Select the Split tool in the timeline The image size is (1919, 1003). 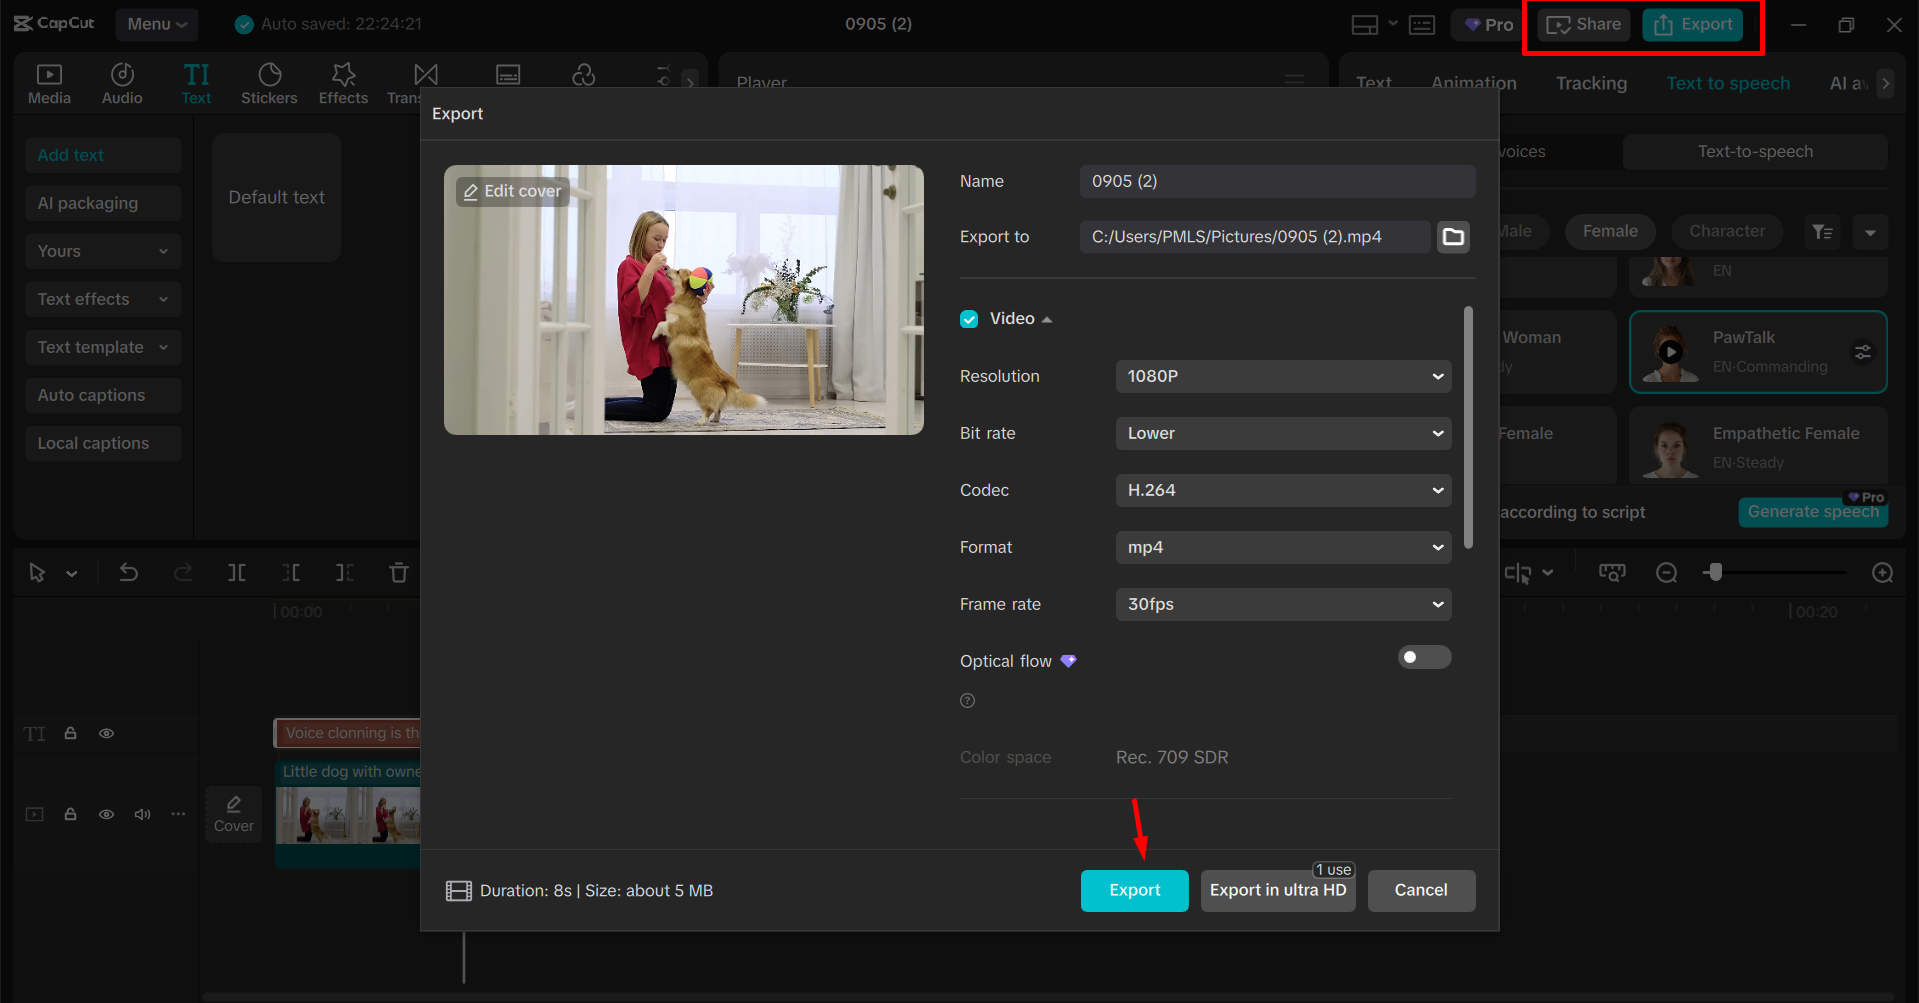point(237,572)
